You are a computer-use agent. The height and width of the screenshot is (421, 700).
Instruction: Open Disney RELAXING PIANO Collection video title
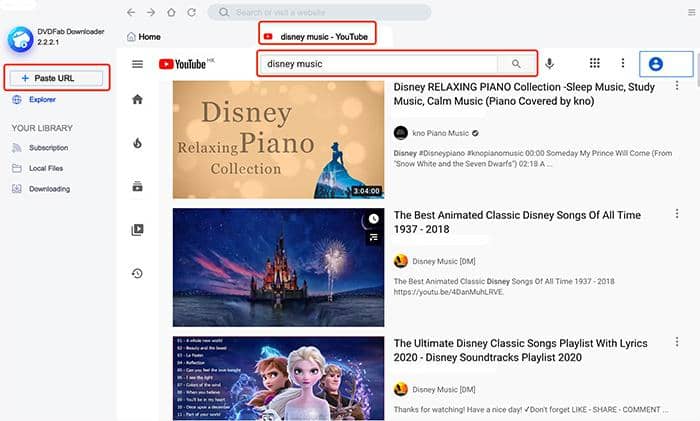524,94
